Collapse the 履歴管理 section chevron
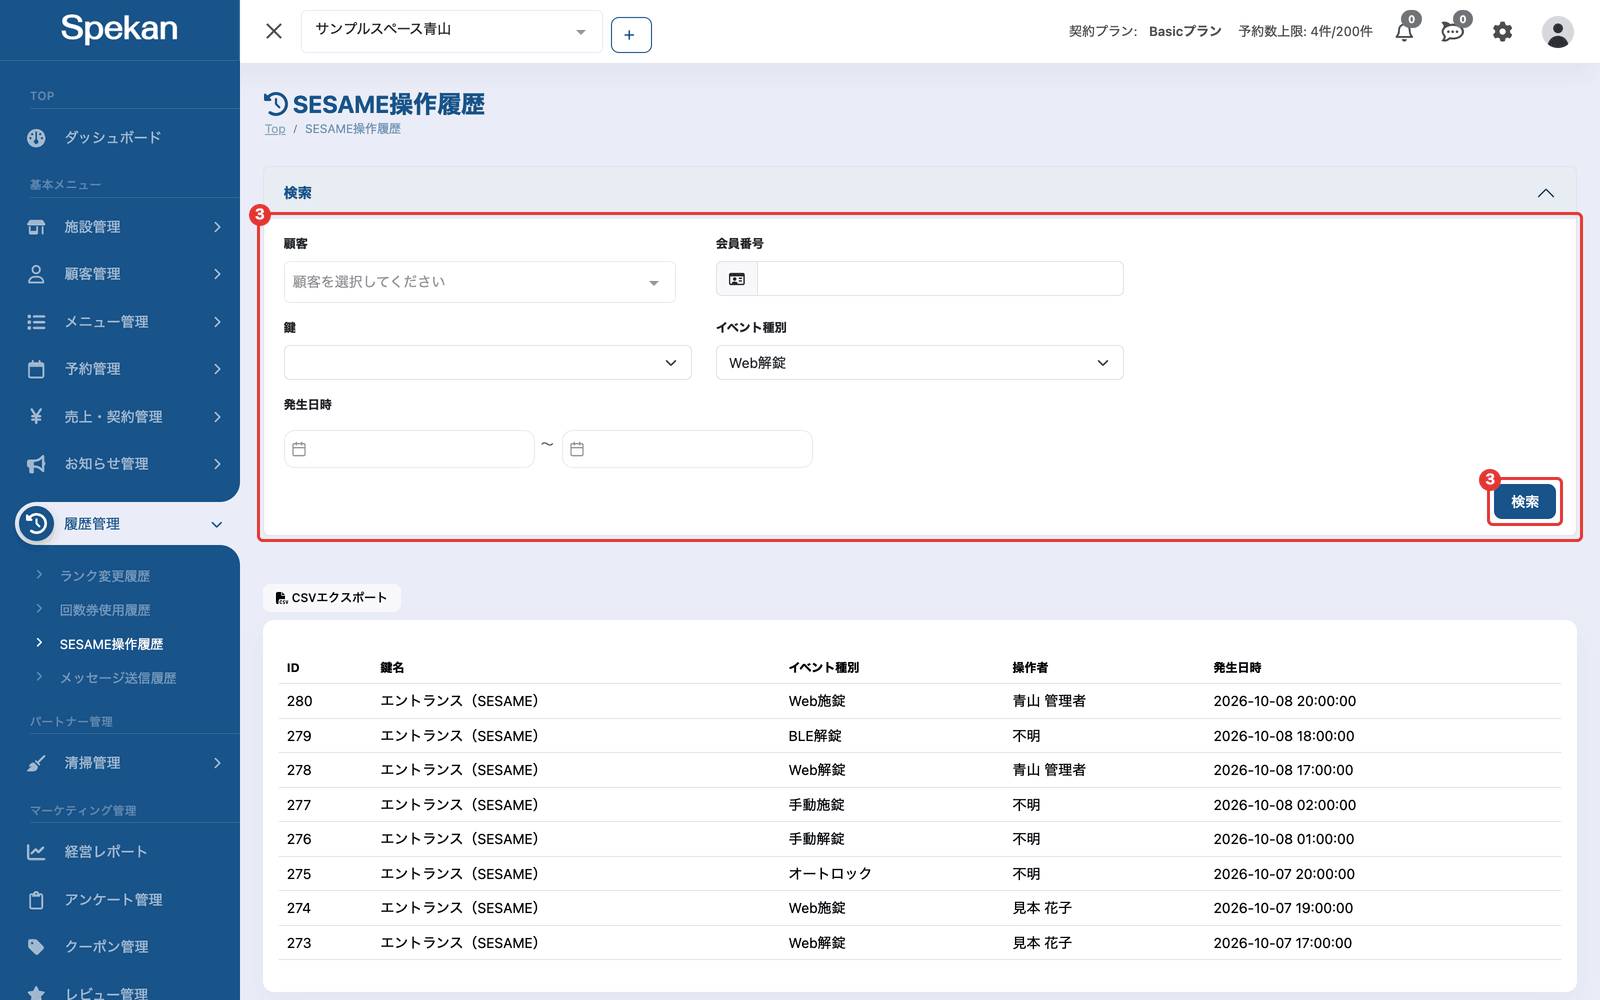1600x1000 pixels. [217, 524]
